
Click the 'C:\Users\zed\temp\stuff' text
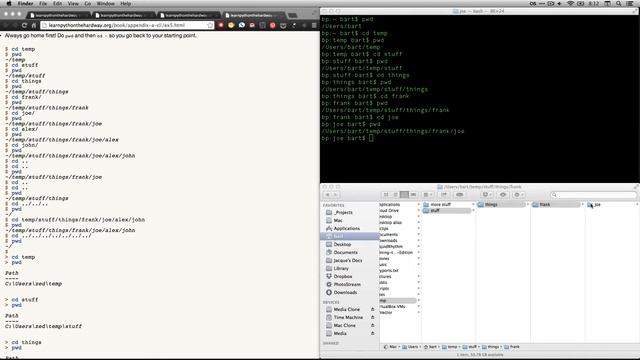43,327
